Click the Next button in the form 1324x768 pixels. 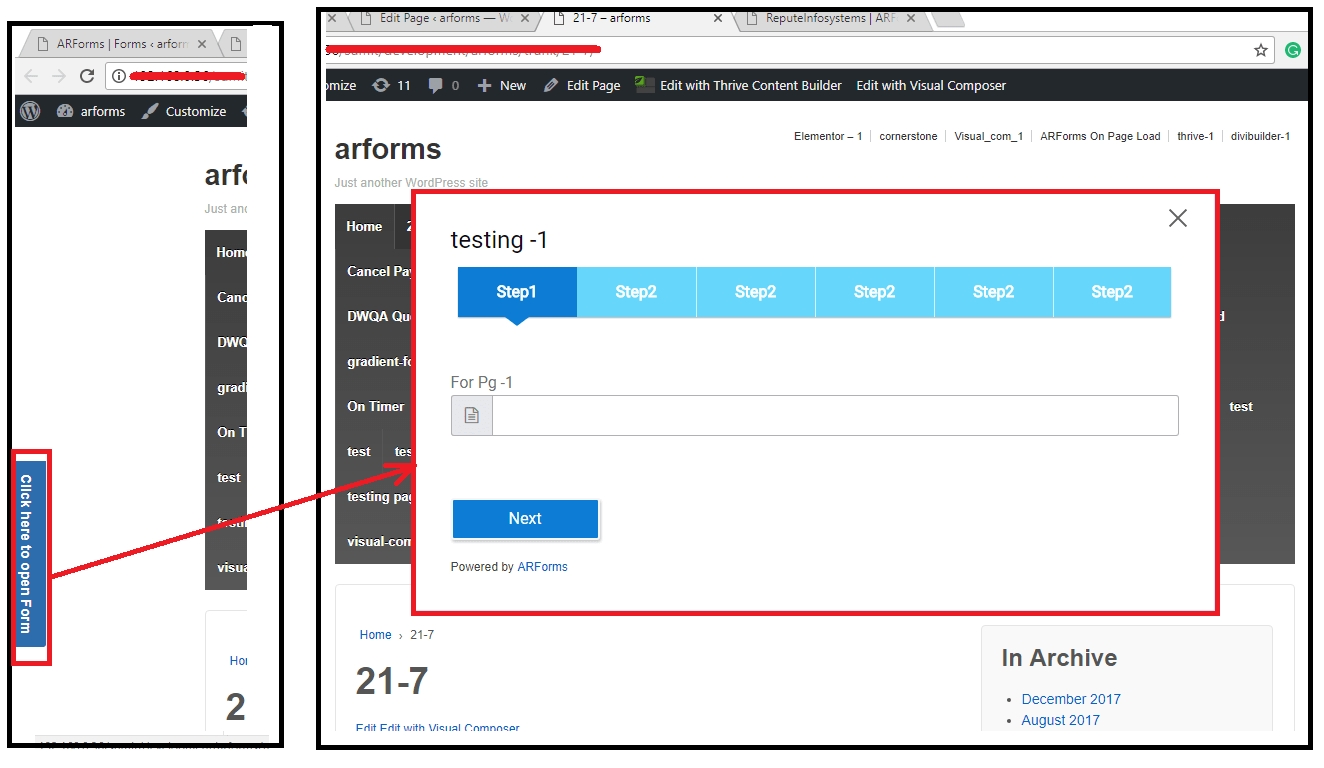coord(525,519)
